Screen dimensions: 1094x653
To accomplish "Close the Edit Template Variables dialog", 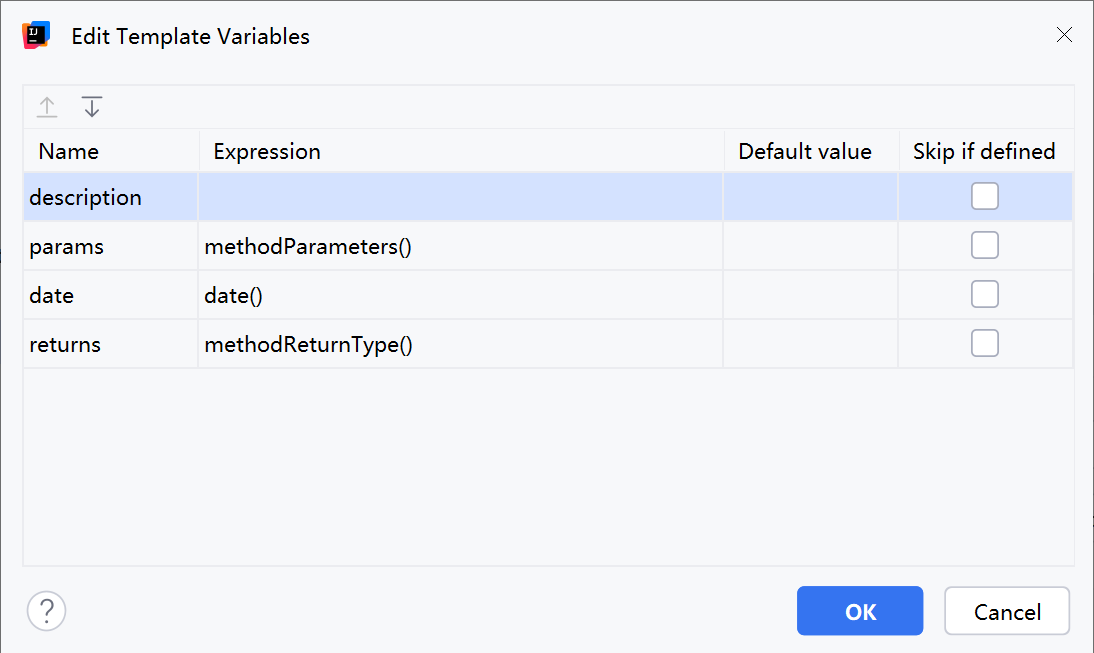I will 1065,35.
